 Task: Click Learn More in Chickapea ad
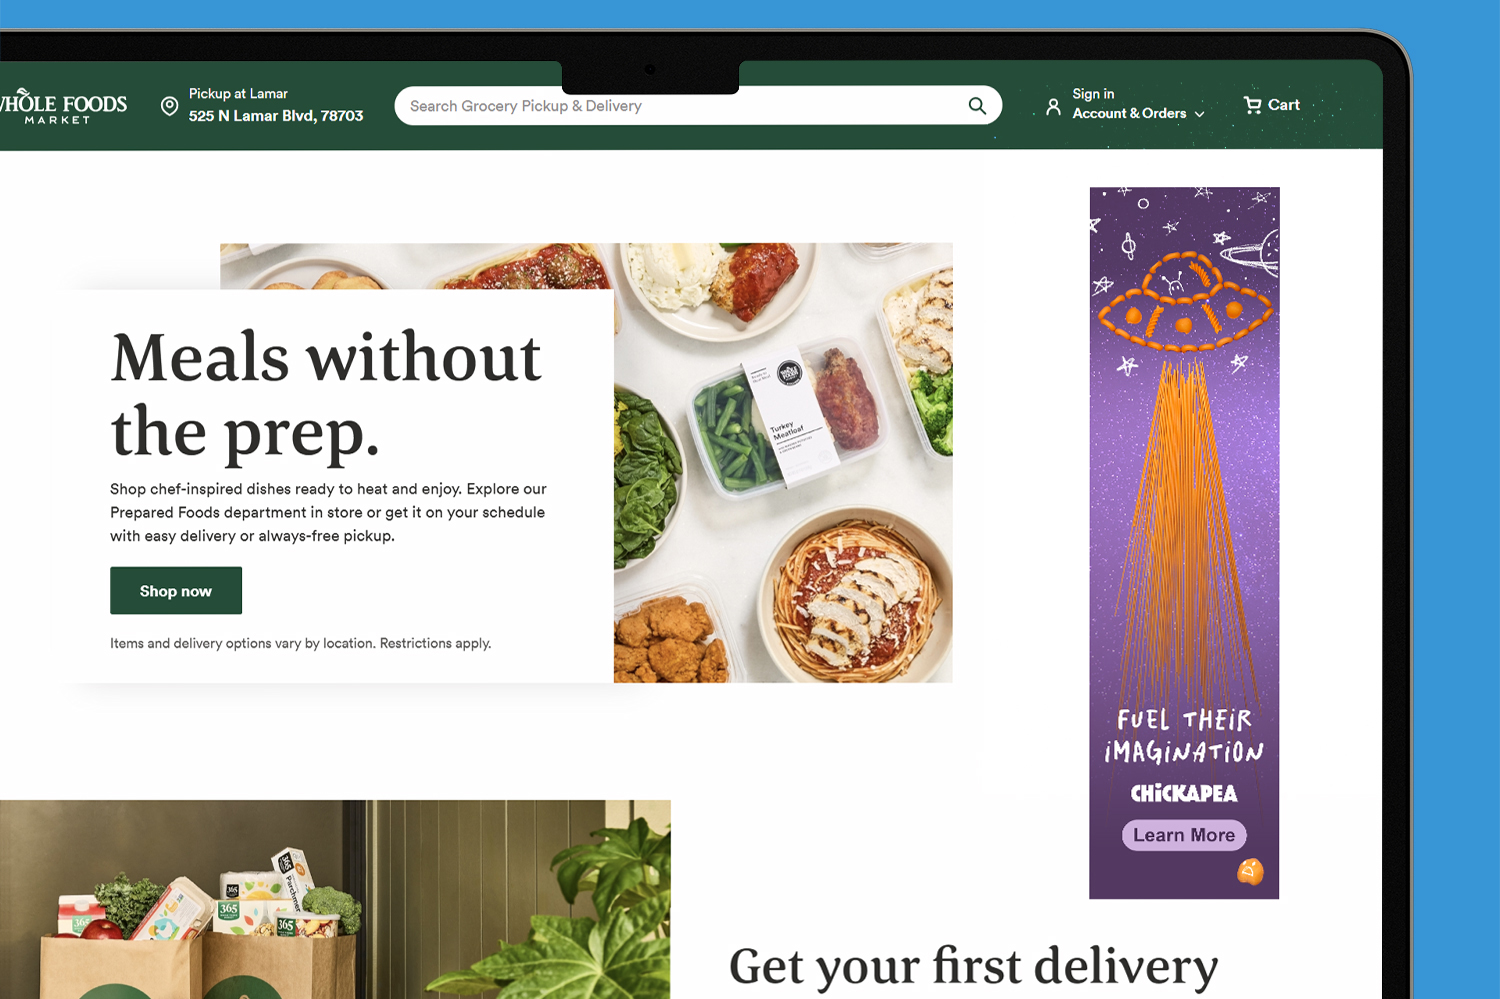1184,835
